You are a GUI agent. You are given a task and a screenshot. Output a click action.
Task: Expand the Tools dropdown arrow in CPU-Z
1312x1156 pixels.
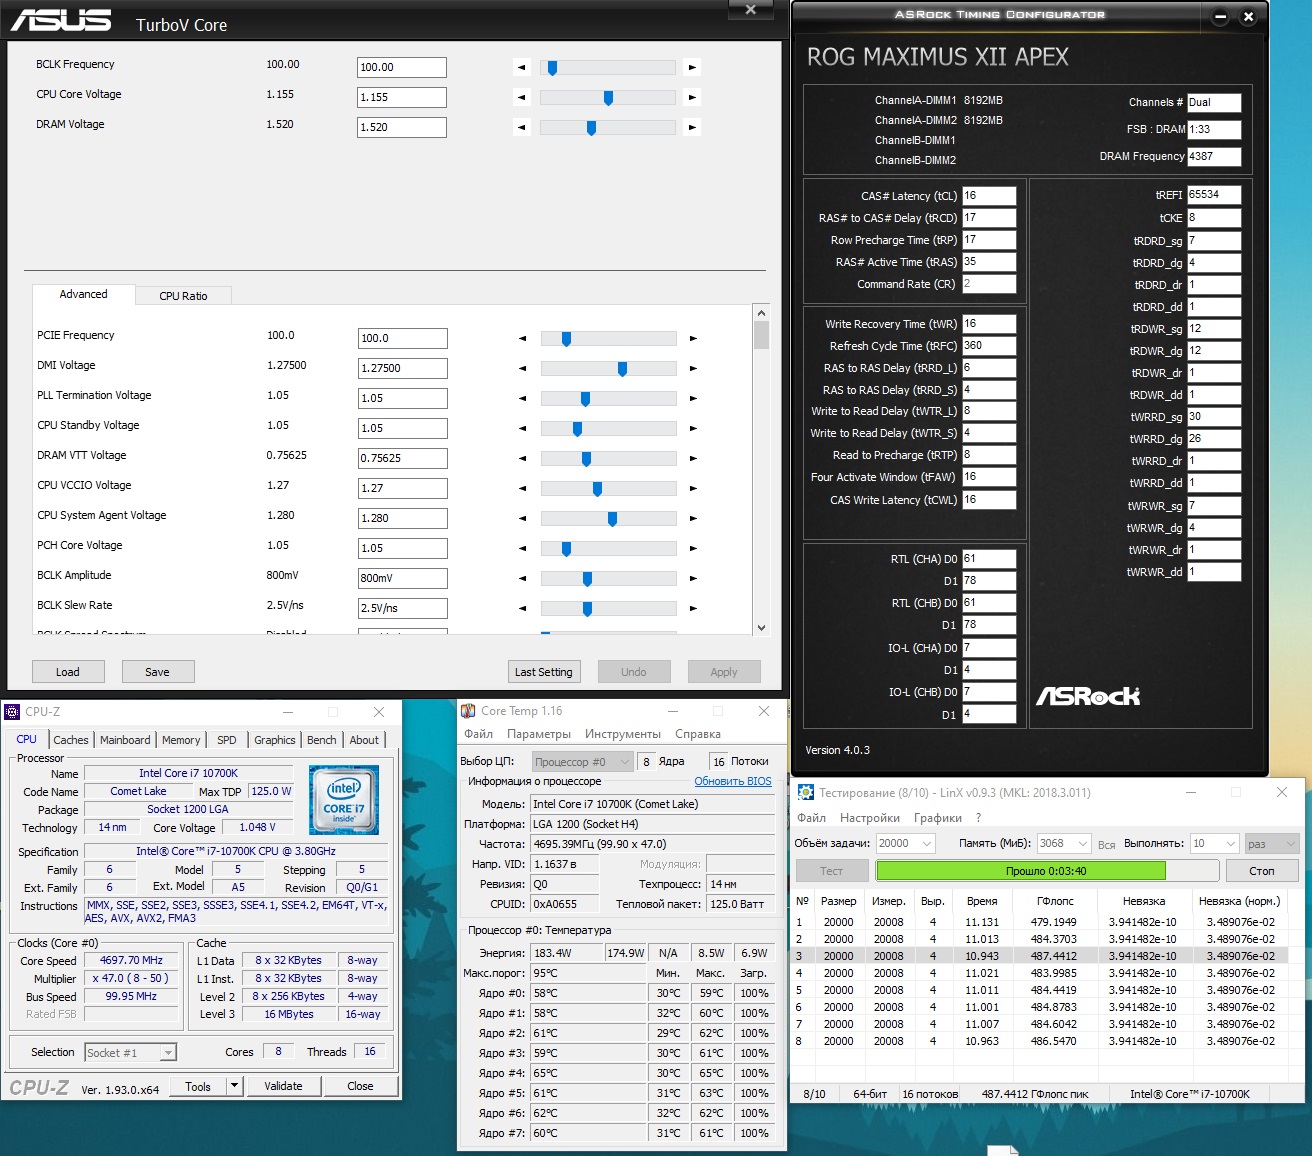(234, 1086)
